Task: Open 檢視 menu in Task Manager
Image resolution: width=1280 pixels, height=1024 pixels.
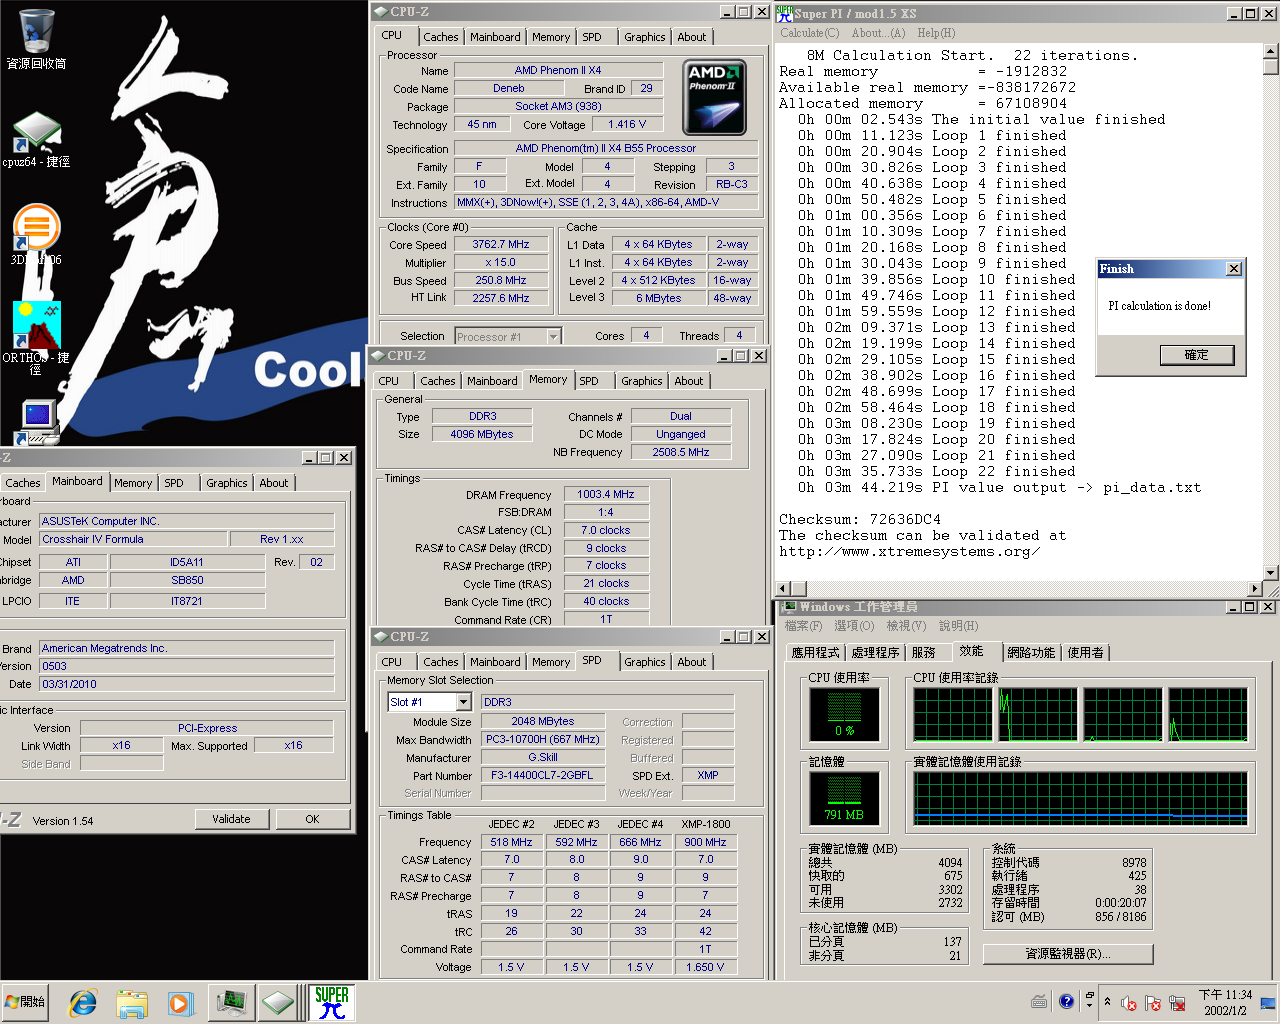Action: click(906, 626)
